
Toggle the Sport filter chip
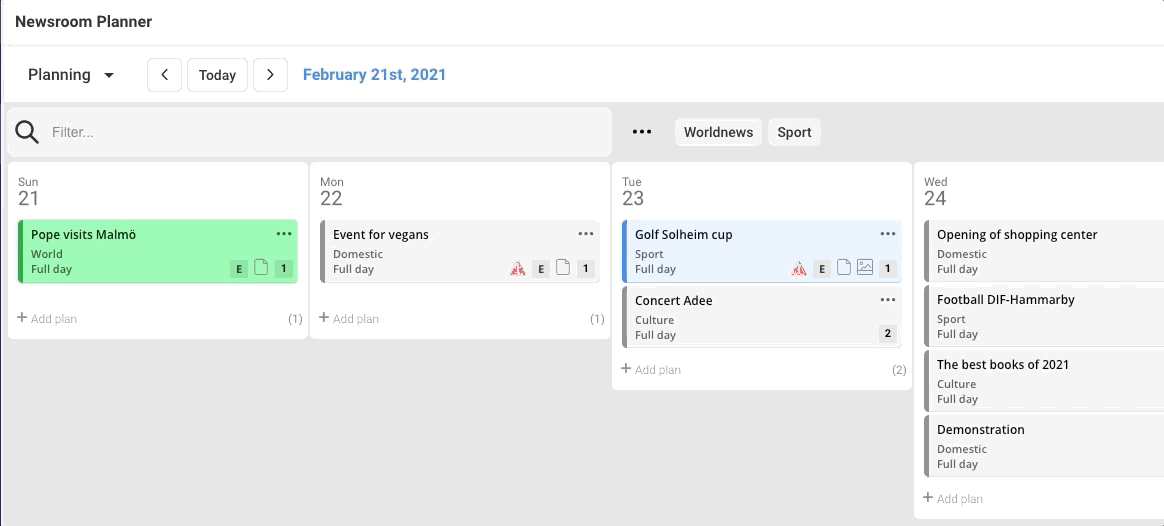tap(794, 132)
